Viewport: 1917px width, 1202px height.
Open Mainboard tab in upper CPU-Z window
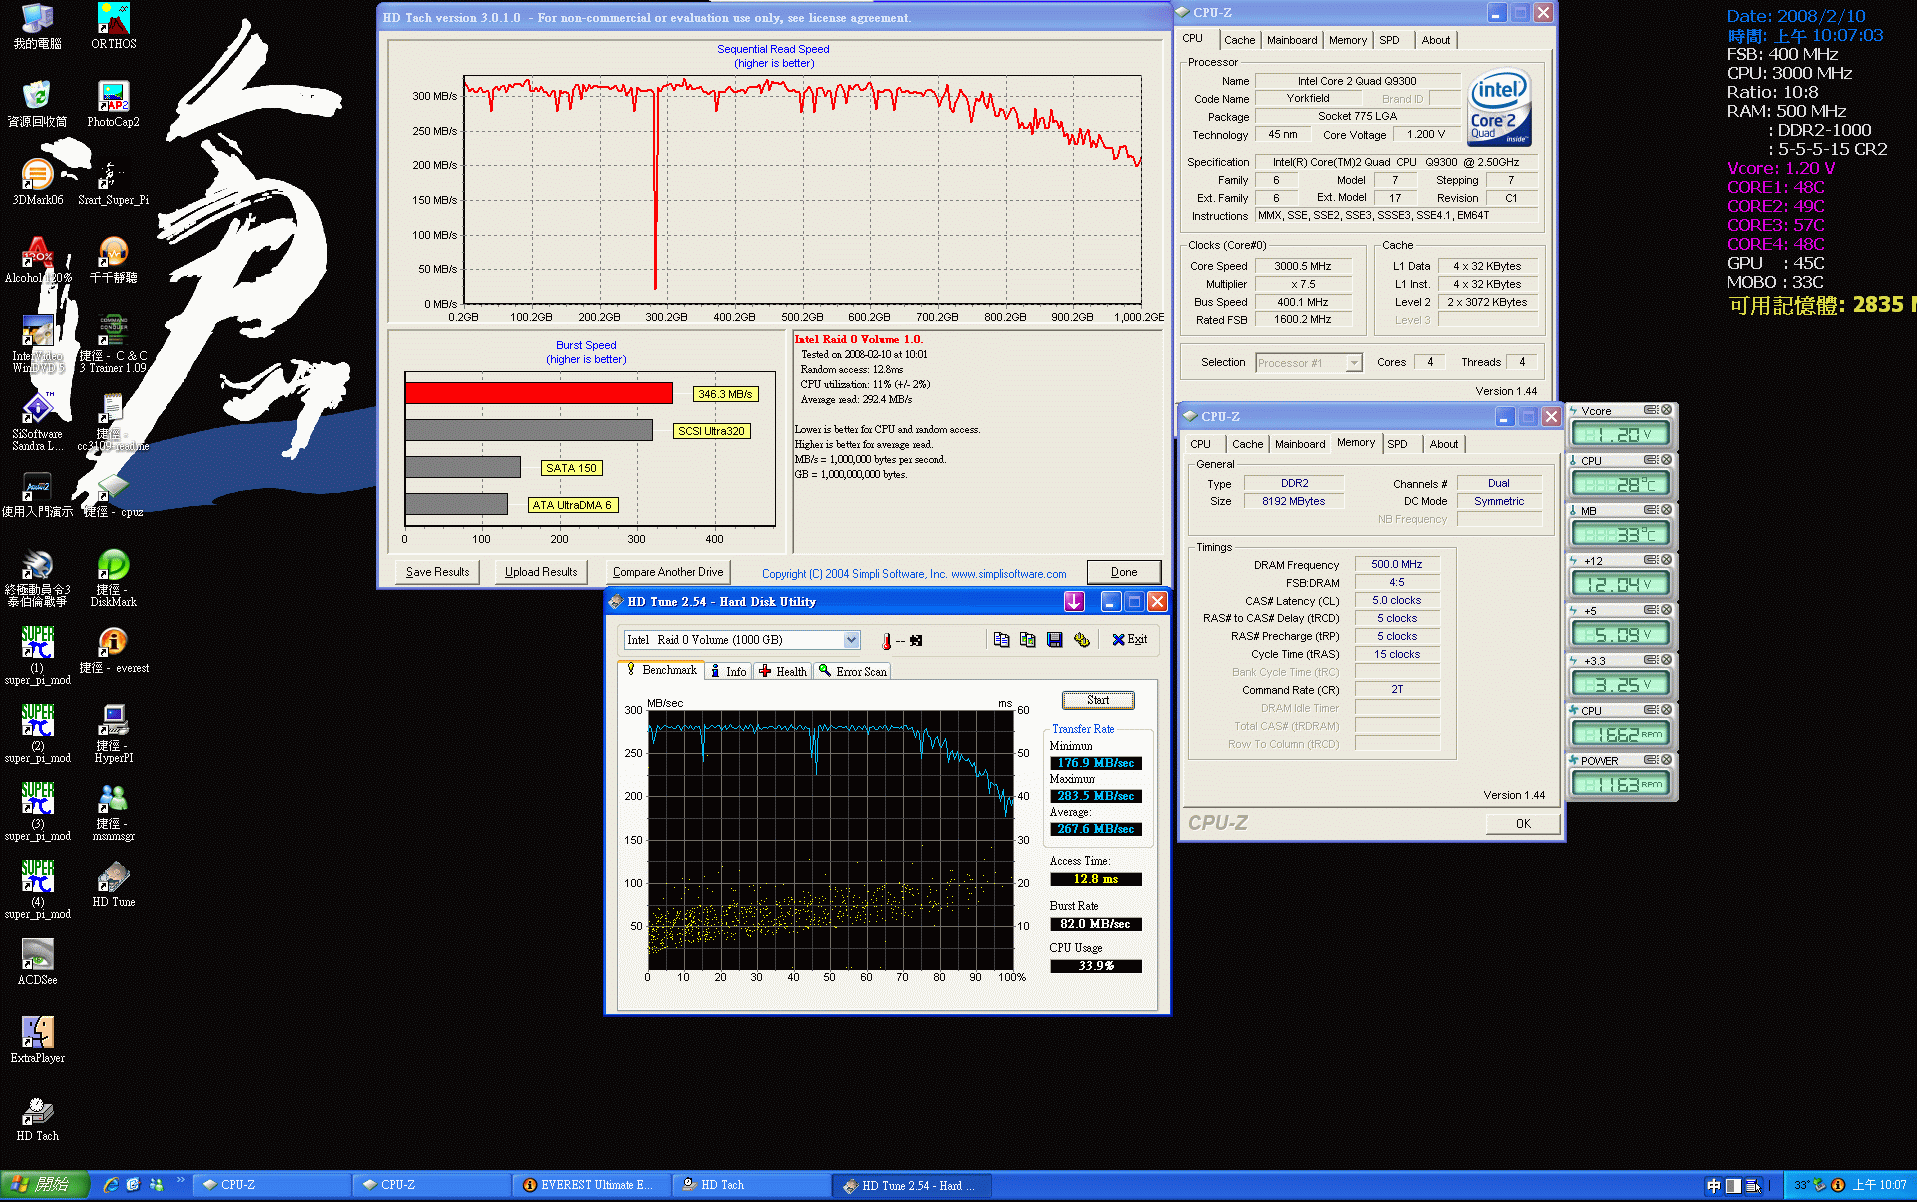[x=1292, y=40]
